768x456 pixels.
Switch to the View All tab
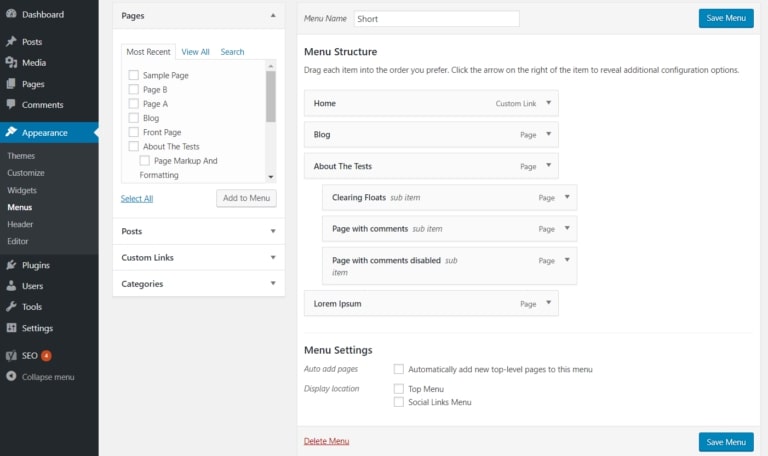click(x=195, y=51)
